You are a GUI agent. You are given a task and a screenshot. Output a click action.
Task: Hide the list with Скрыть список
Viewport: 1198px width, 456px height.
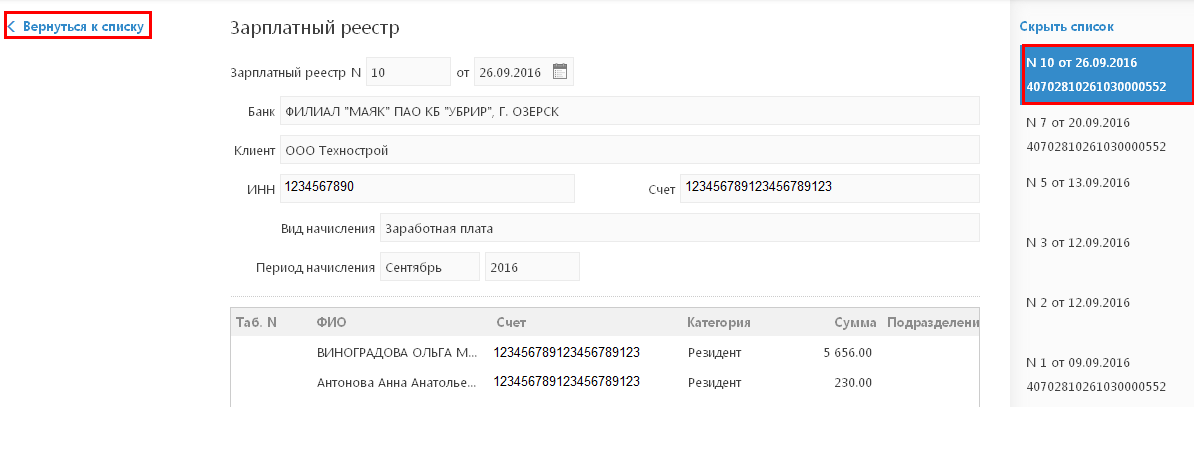[1067, 27]
